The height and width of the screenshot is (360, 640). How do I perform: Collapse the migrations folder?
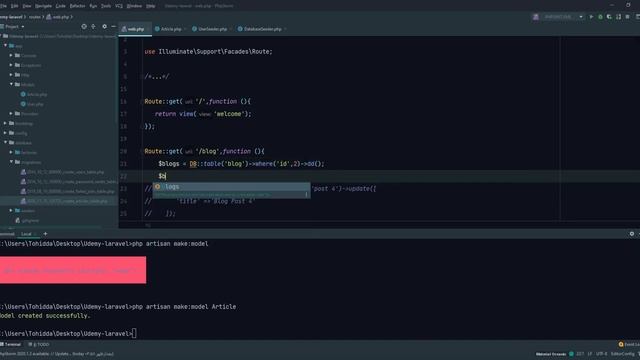11,162
